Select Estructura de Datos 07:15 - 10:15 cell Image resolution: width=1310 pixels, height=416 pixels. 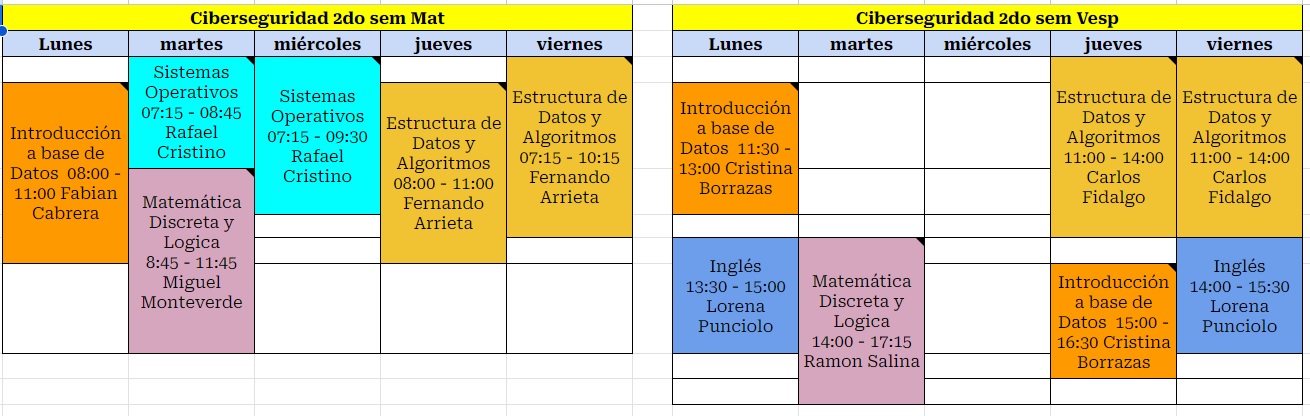point(569,147)
